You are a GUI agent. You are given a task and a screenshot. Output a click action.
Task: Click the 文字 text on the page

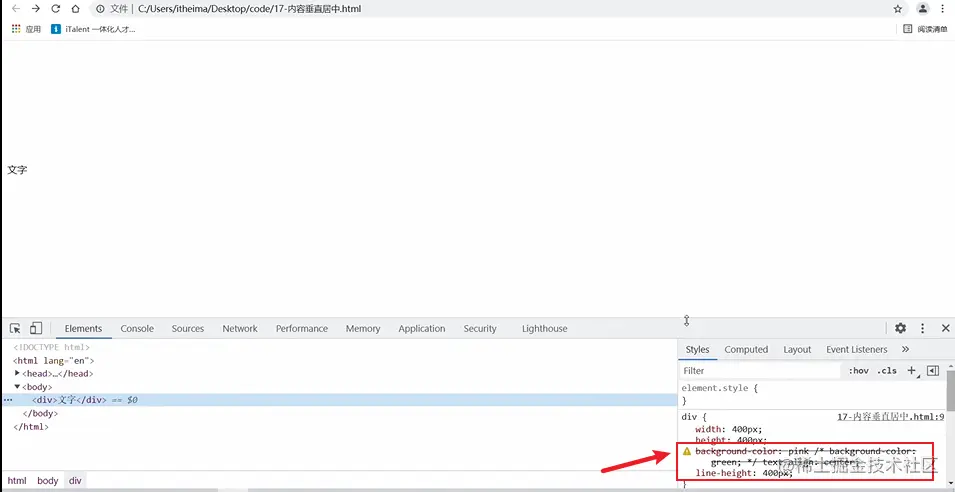[x=17, y=170]
